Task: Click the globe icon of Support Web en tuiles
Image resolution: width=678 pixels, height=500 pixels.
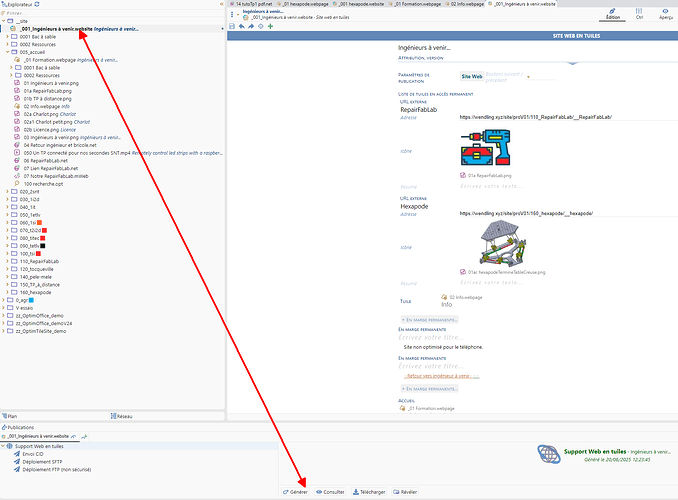Action: click(x=10, y=446)
